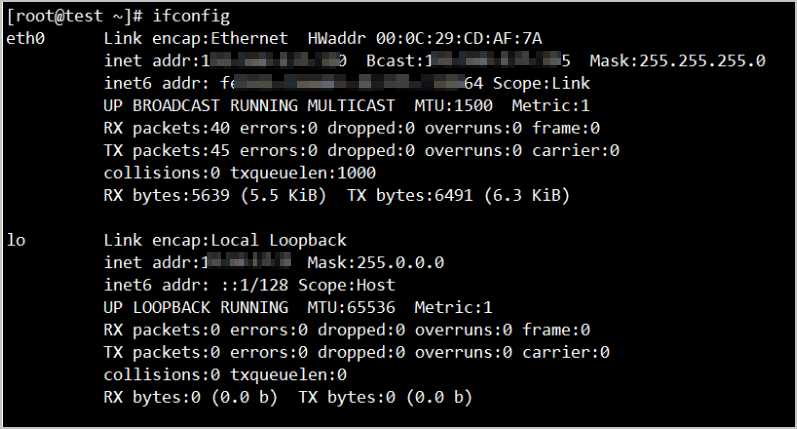Select the TX packets:45 text
Image resolution: width=797 pixels, height=429 pixels.
(167, 150)
